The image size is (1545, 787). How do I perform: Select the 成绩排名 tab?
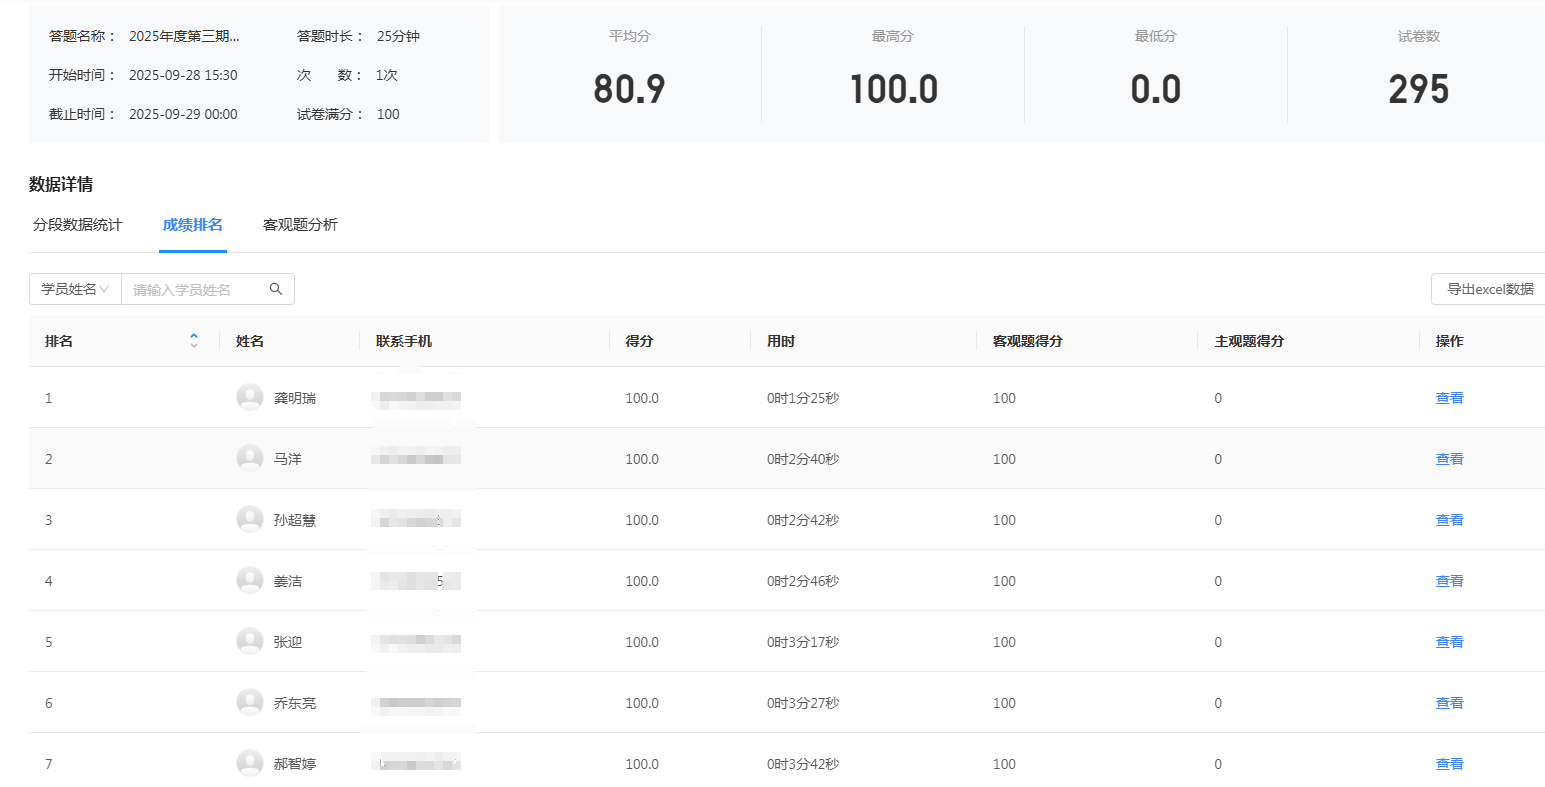coord(193,225)
